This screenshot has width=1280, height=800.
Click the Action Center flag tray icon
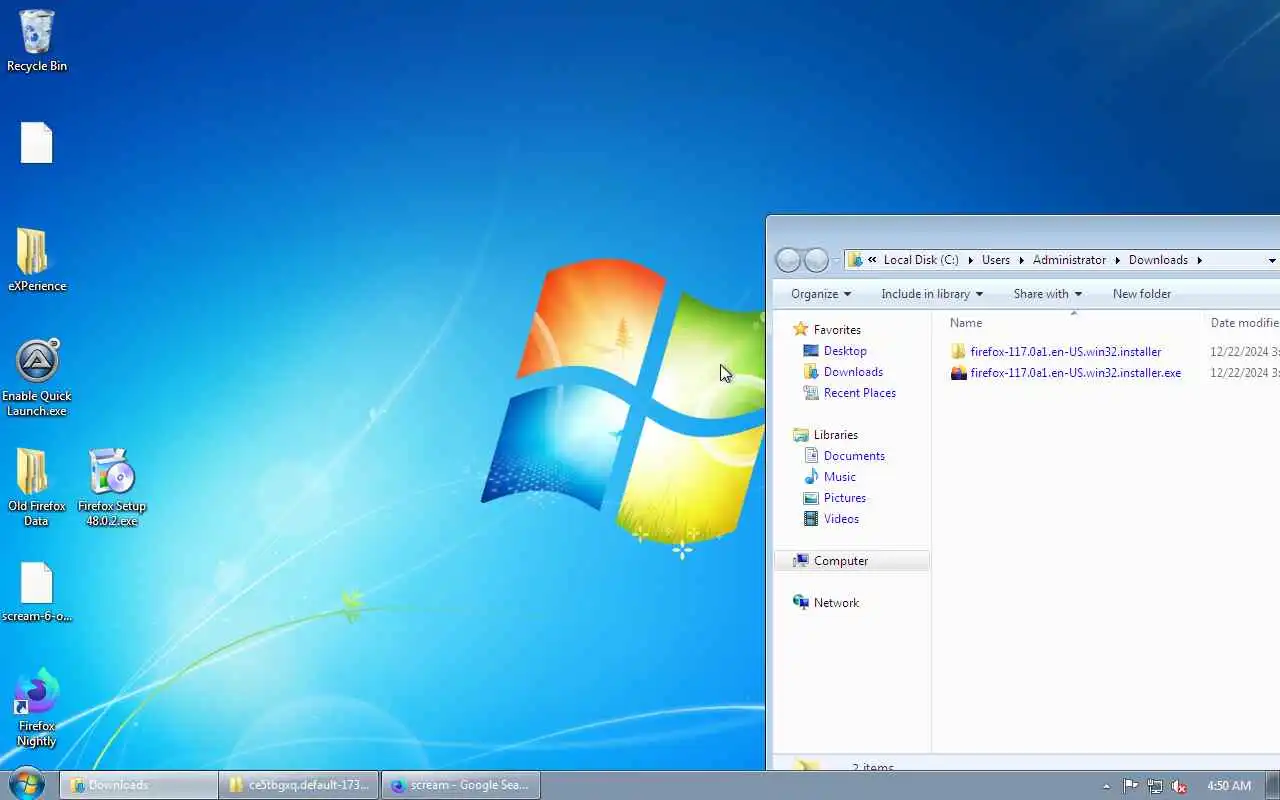1131,786
